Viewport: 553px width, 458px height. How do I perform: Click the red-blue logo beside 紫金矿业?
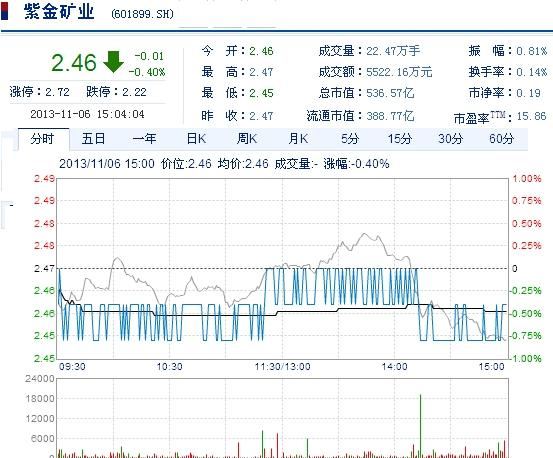(5, 11)
